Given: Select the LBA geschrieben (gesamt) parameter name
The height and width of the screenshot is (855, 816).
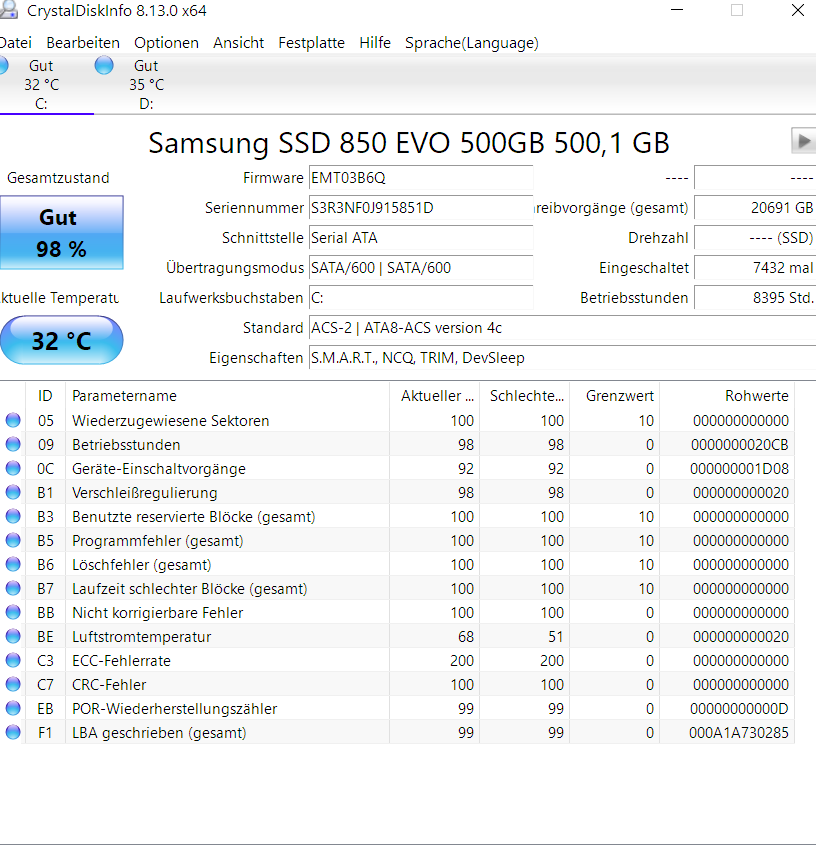Looking at the screenshot, I should pos(159,733).
